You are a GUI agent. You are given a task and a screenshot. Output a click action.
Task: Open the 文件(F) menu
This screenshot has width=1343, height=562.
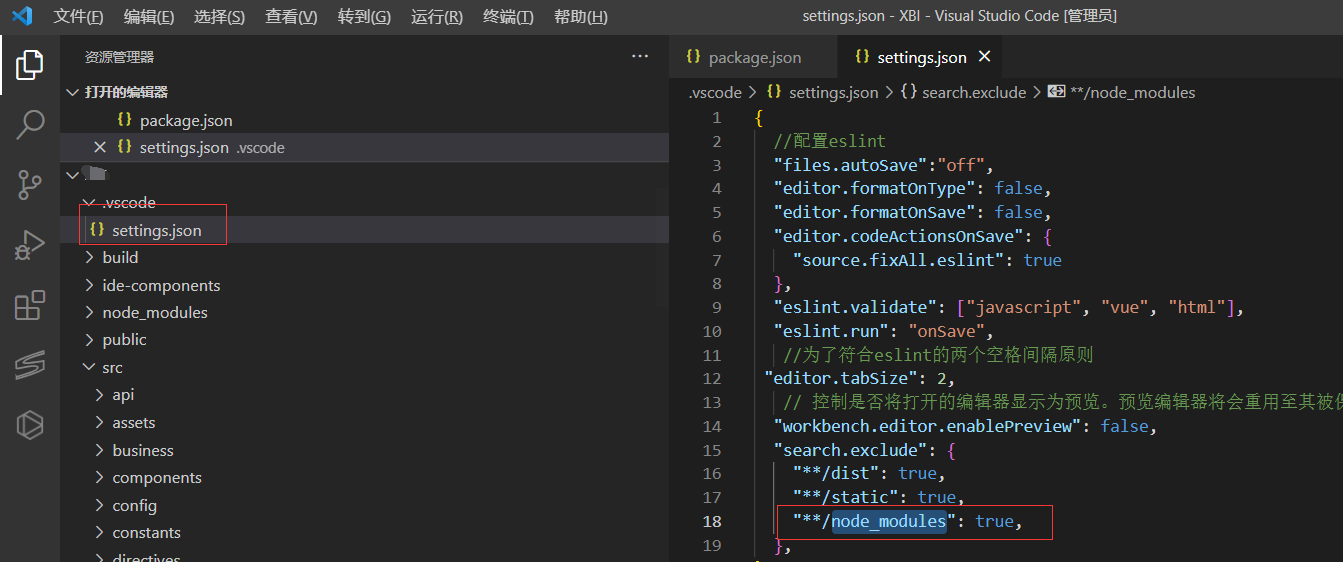(78, 17)
